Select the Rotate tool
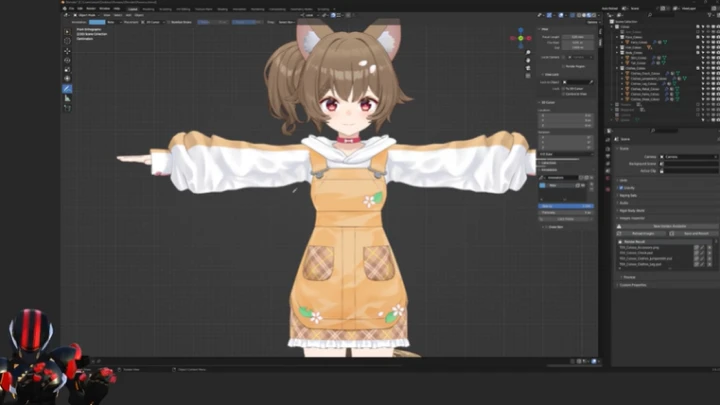The height and width of the screenshot is (405, 720). [x=68, y=60]
